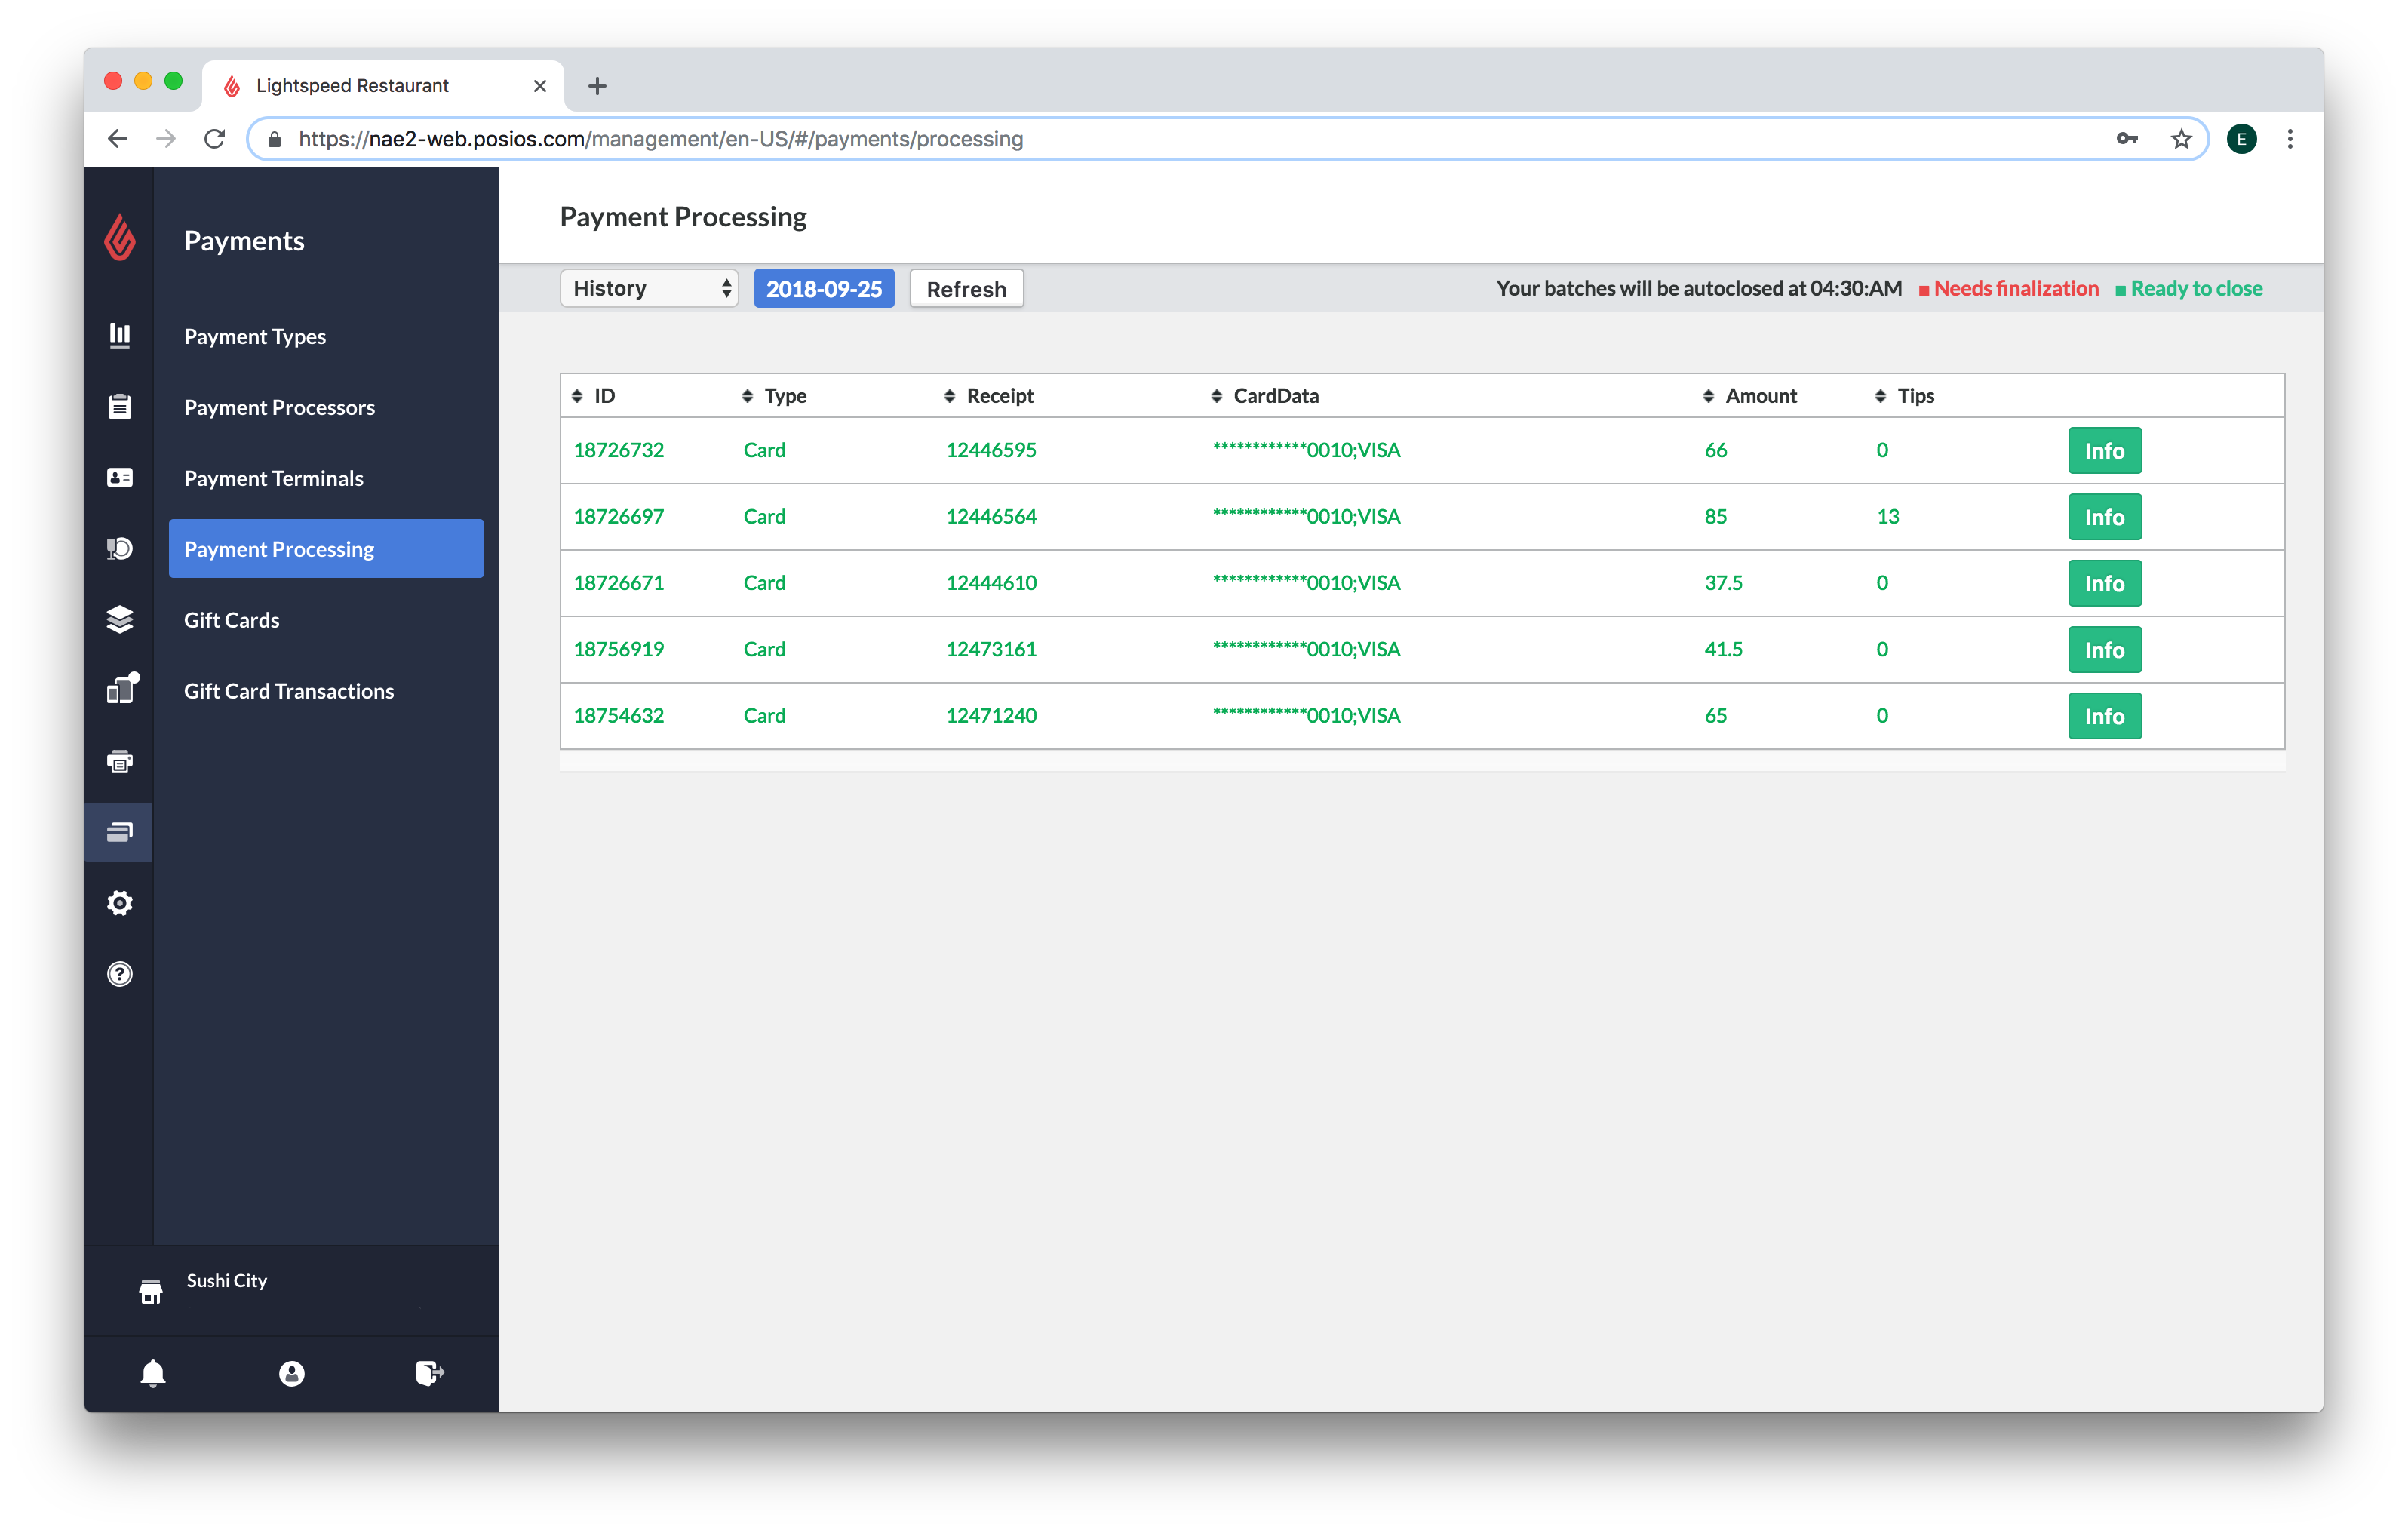Click transaction ID 18754632
Image resolution: width=2408 pixels, height=1533 pixels.
pyautogui.click(x=618, y=716)
